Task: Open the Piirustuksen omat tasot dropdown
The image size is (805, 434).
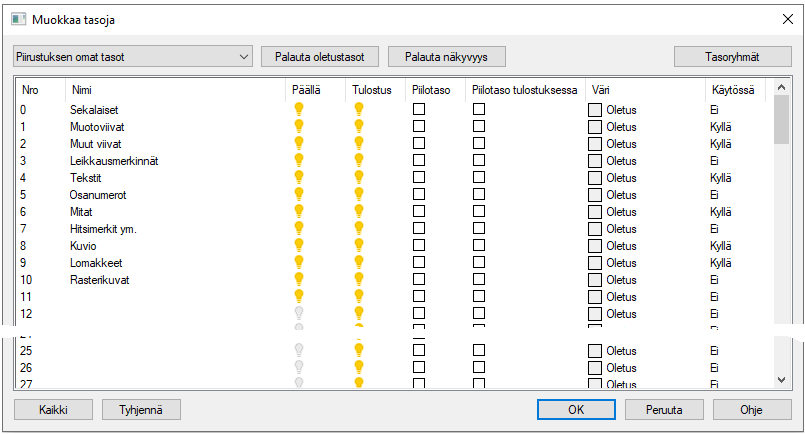Action: click(133, 57)
